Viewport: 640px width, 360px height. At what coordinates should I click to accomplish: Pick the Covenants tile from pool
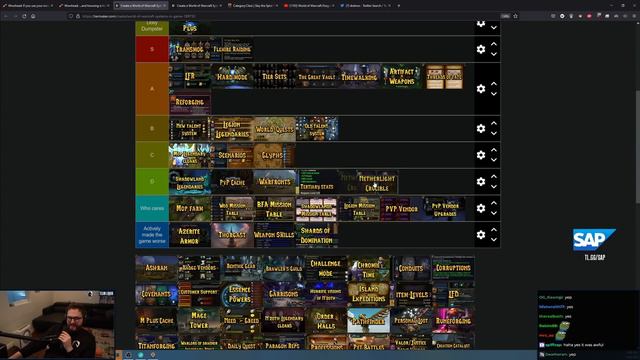tap(156, 294)
